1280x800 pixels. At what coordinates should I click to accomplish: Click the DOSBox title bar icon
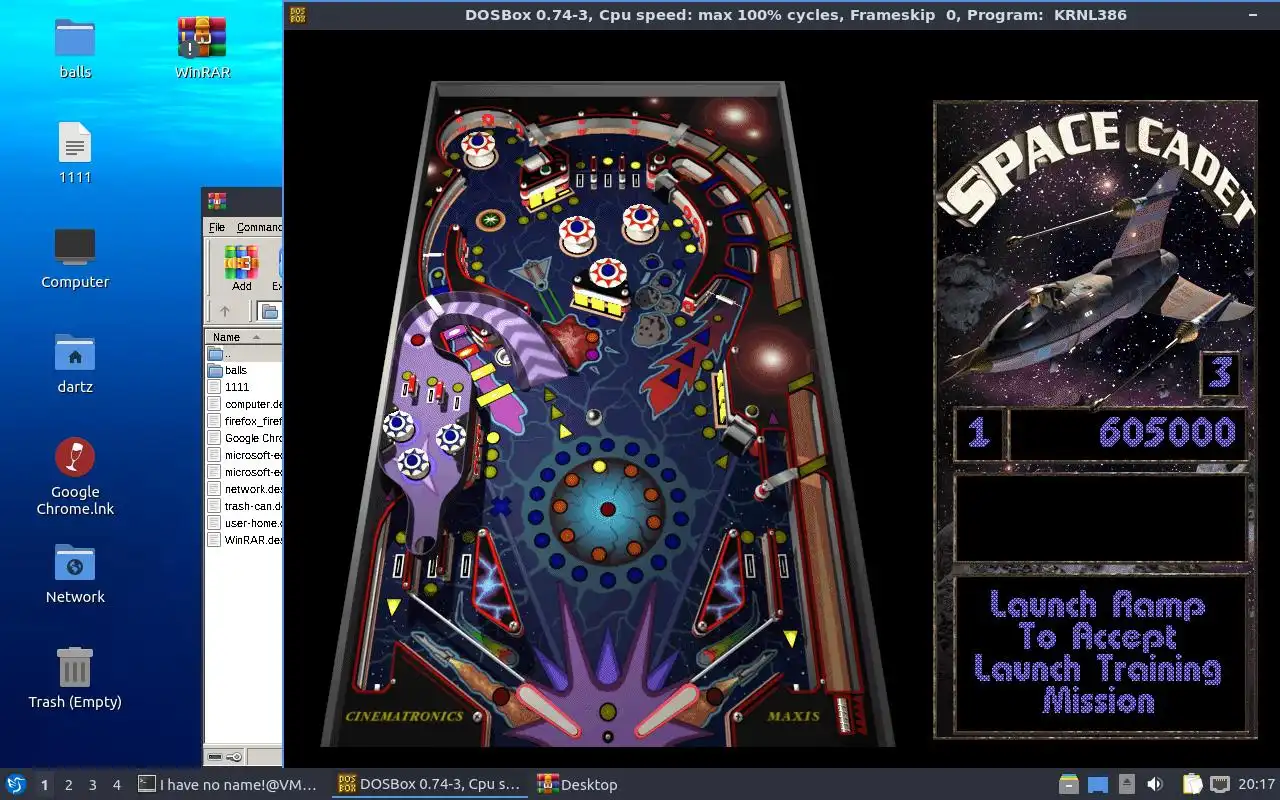click(298, 14)
